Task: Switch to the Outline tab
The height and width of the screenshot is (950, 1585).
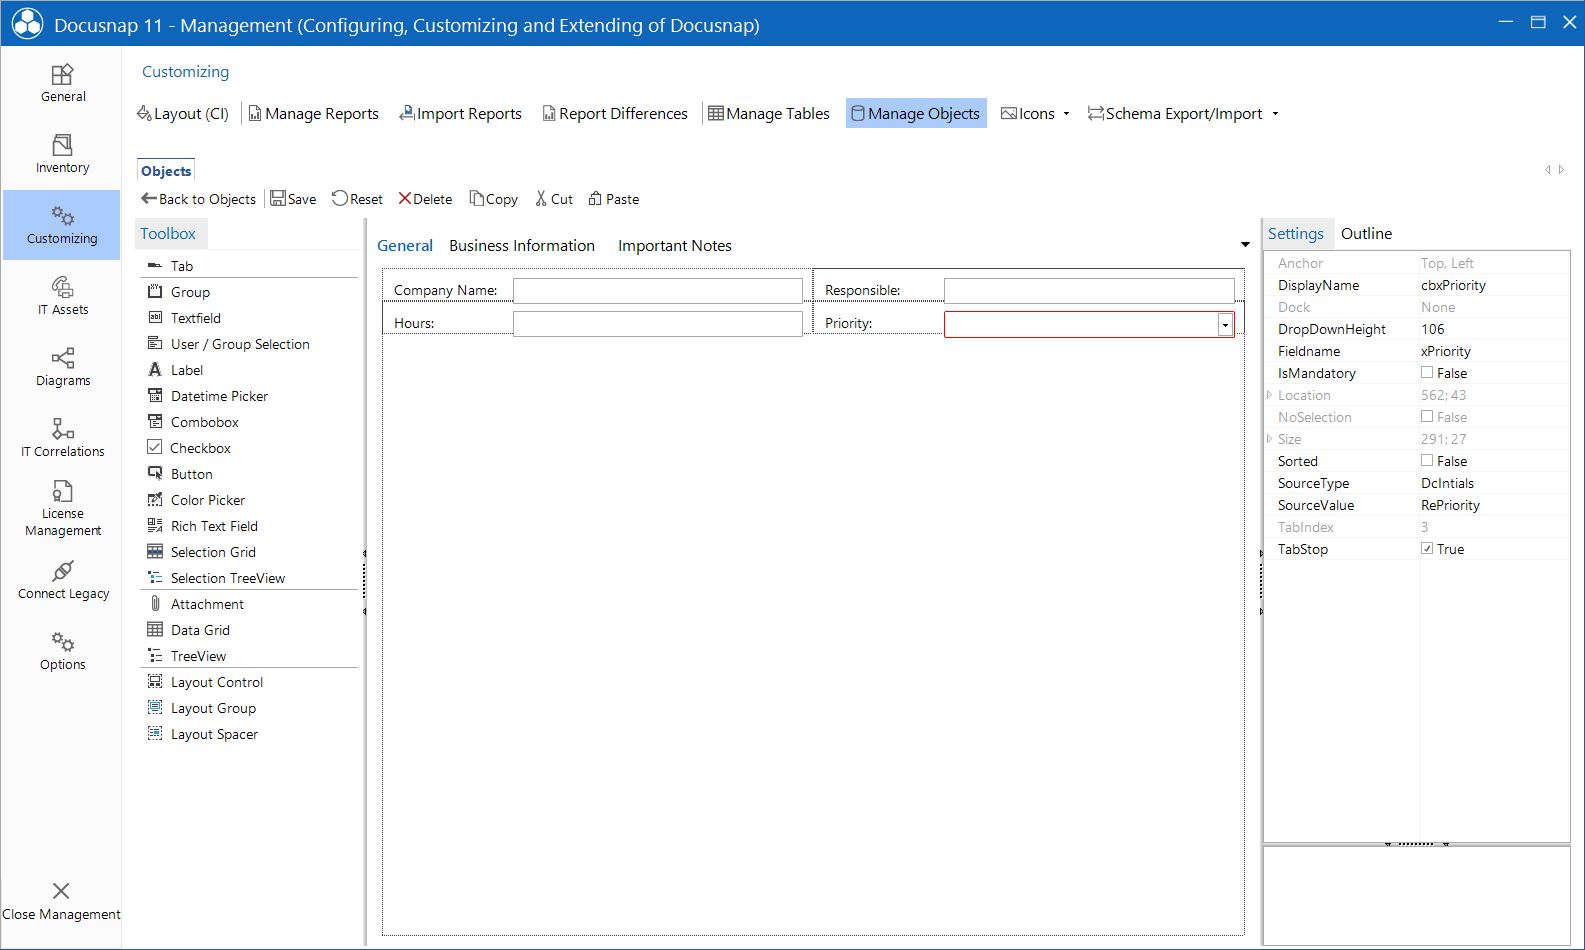Action: tap(1366, 234)
